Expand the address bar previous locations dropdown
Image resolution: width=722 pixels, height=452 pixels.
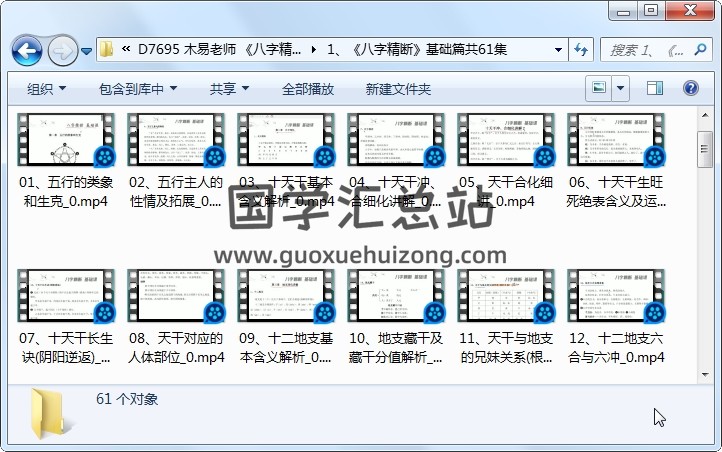[x=557, y=49]
